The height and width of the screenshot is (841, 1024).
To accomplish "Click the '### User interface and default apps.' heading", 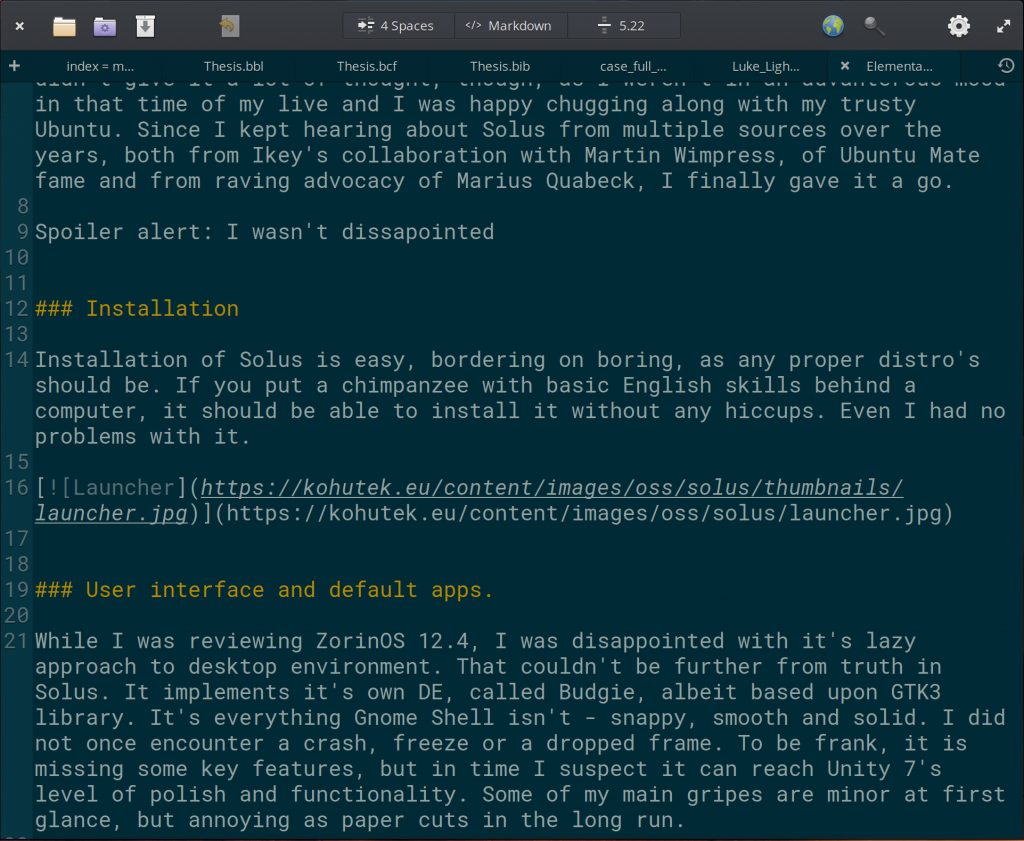I will pos(264,590).
